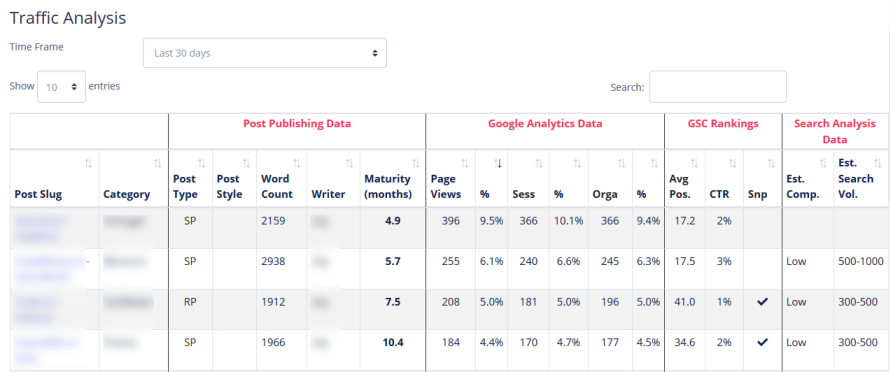This screenshot has height=372, width=890.
Task: Click the GSC Rankings group header
Action: [x=723, y=123]
